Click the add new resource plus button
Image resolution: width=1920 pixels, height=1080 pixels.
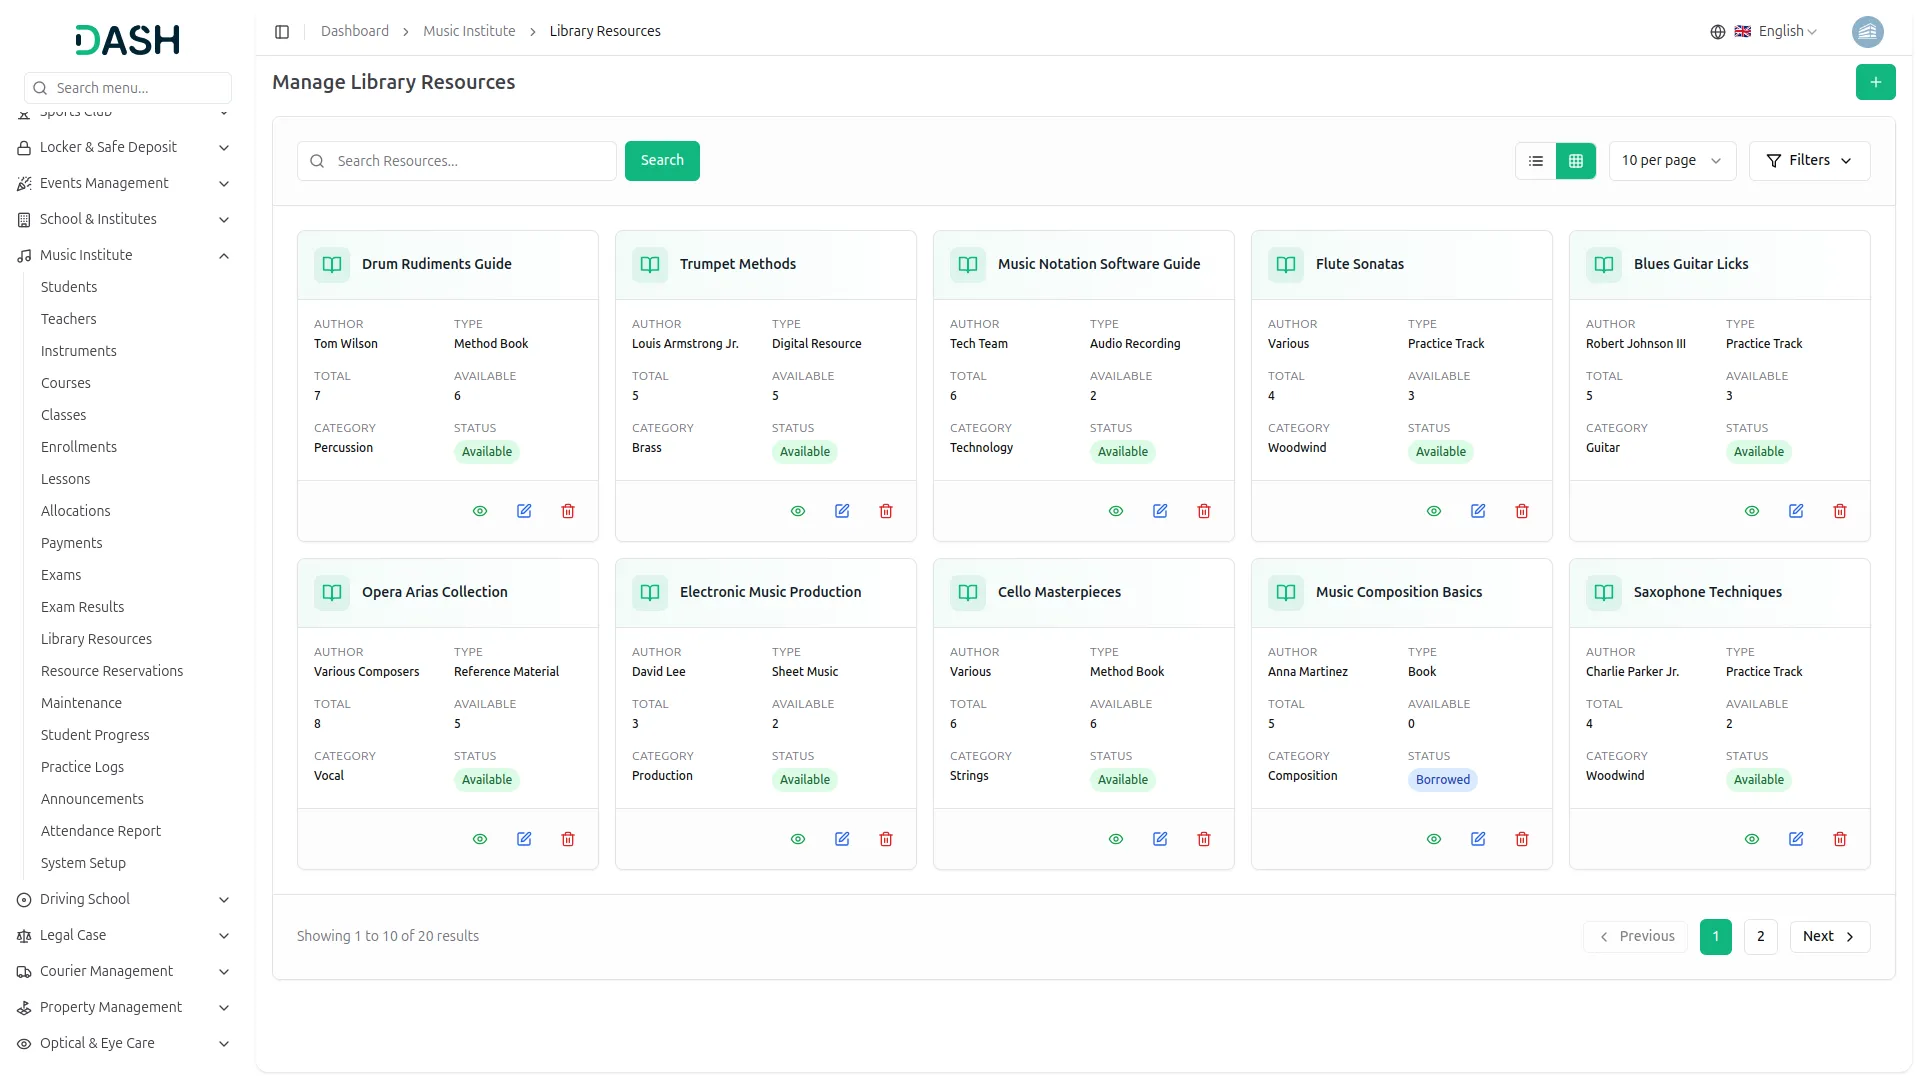coord(1875,82)
